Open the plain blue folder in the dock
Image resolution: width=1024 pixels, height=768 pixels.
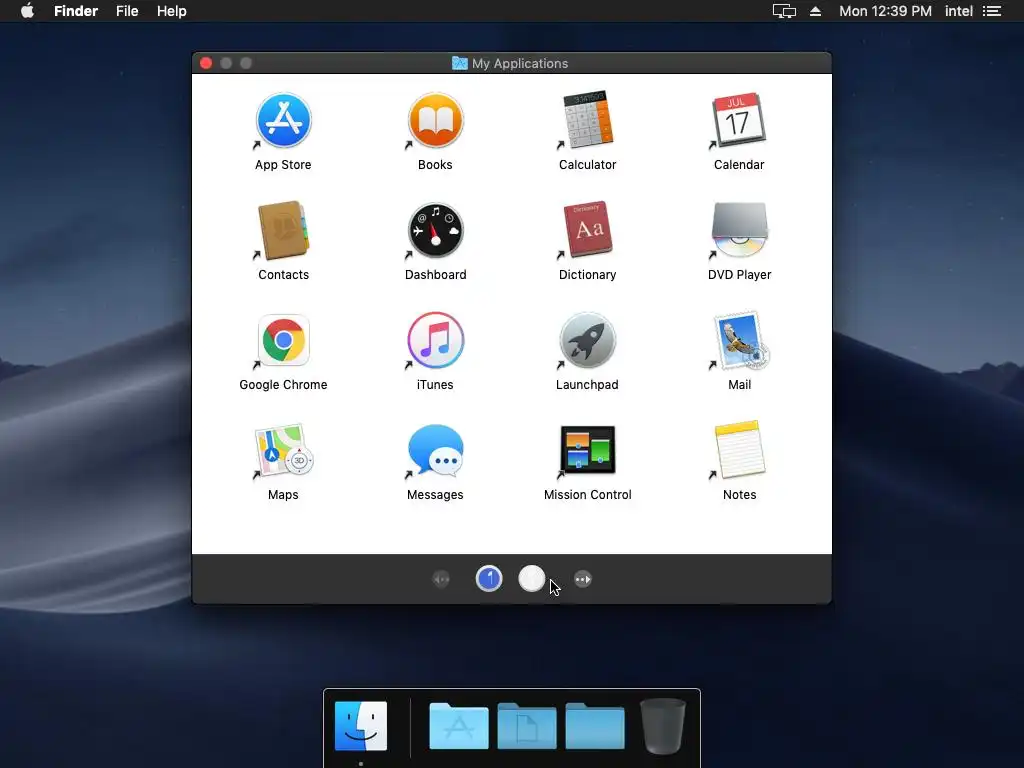(x=595, y=726)
